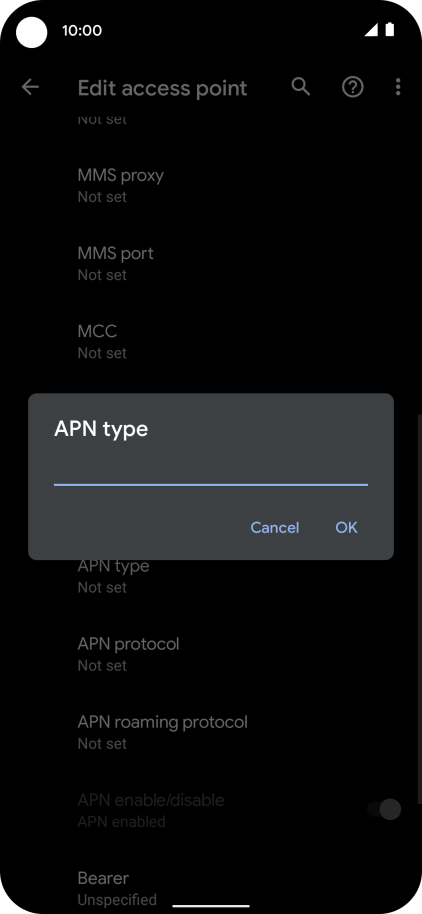Open the search icon in toolbar
The image size is (422, 914).
(x=301, y=87)
